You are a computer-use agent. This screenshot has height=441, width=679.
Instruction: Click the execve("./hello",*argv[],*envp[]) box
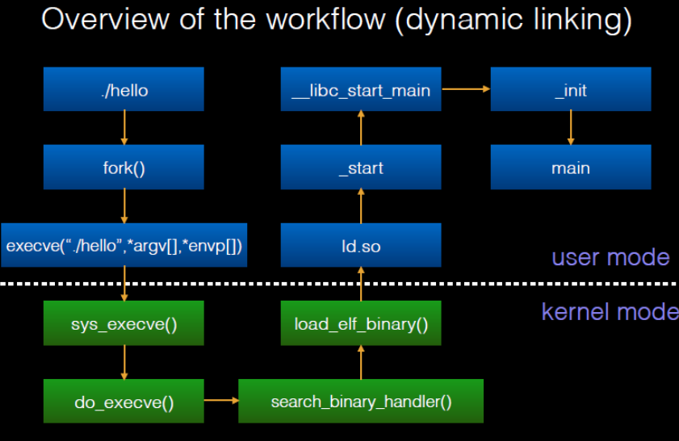(x=124, y=245)
